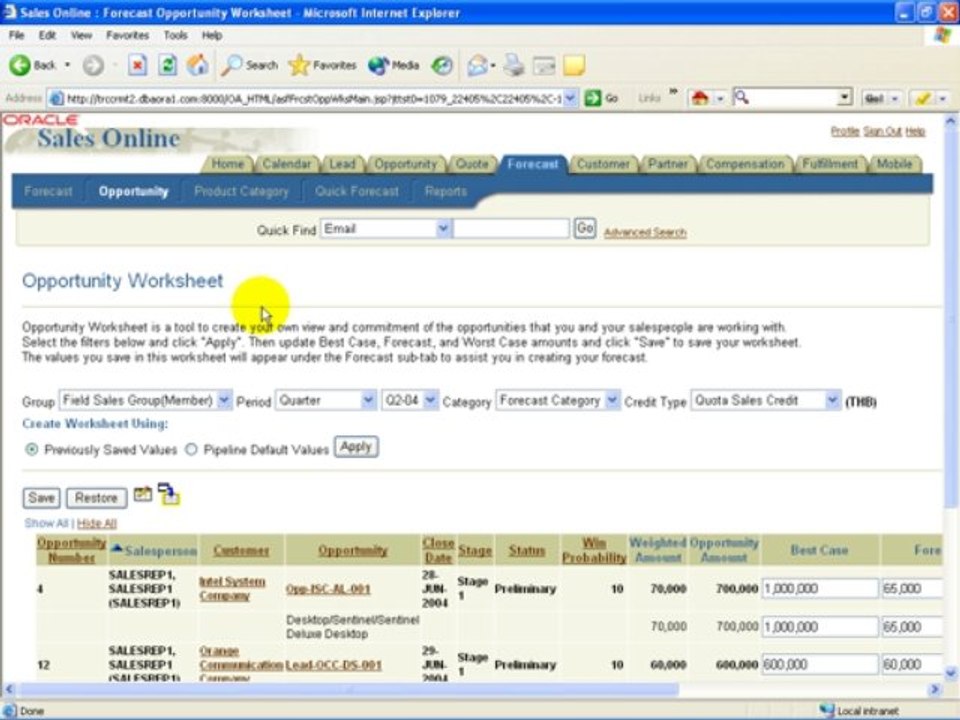This screenshot has width=960, height=720.
Task: Open Quick Find Email dropdown
Action: (x=443, y=228)
